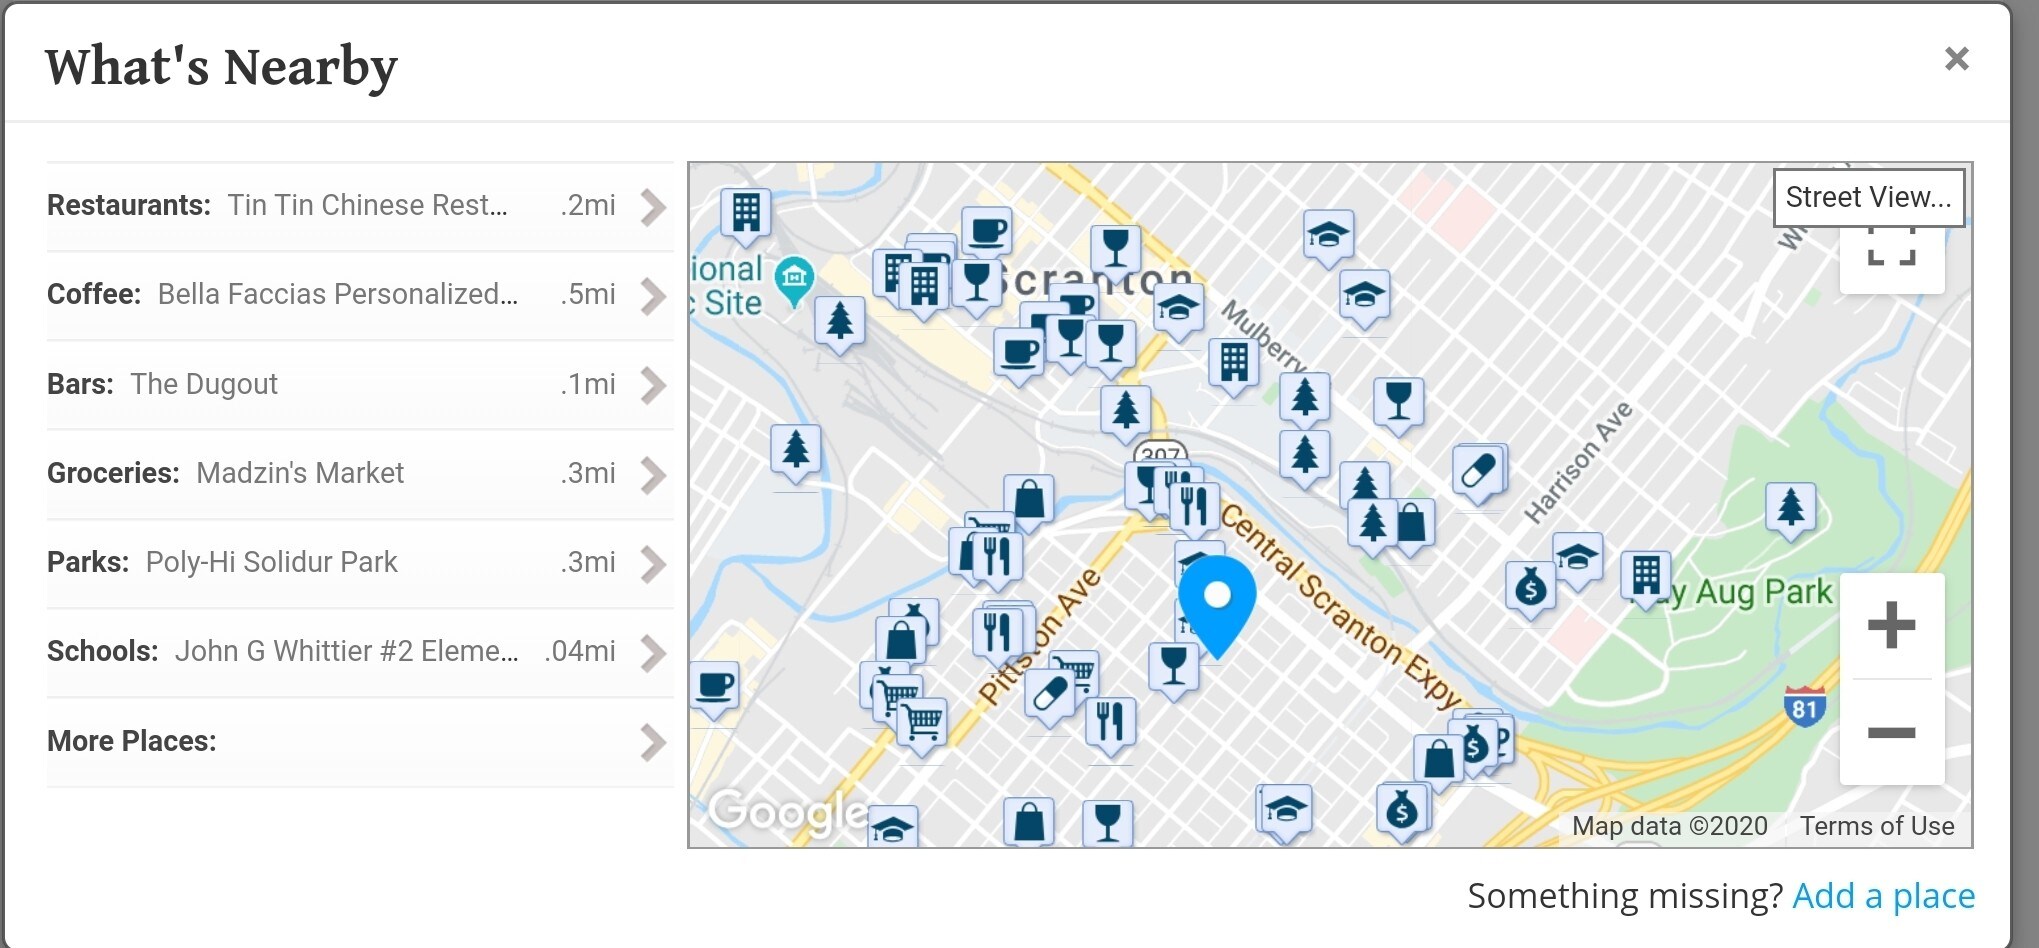Select the Bars: The Dugout entry

[330, 385]
